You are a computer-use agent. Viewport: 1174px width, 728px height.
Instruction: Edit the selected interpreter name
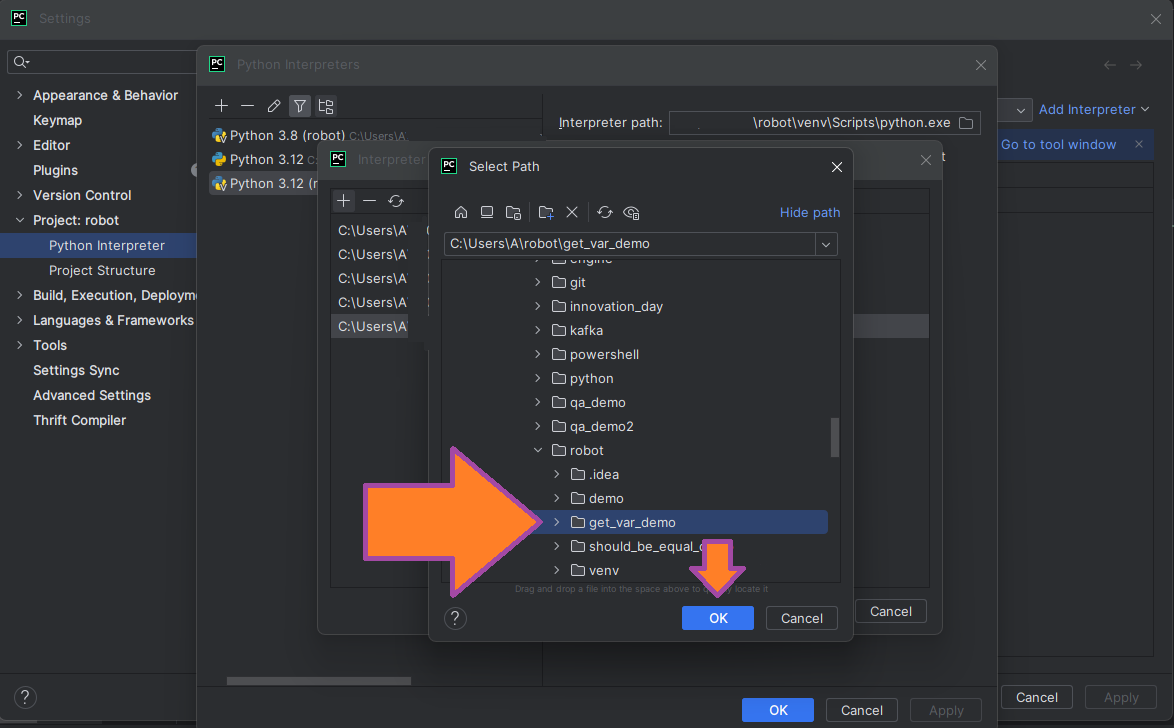[x=273, y=106]
